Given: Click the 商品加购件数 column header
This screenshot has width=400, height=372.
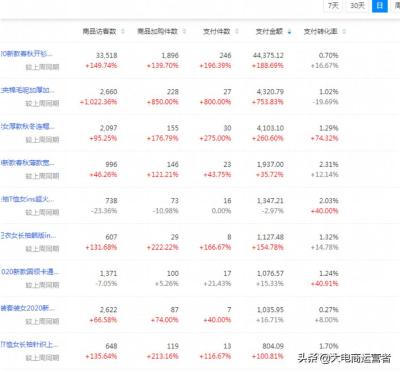Looking at the screenshot, I should 158,31.
